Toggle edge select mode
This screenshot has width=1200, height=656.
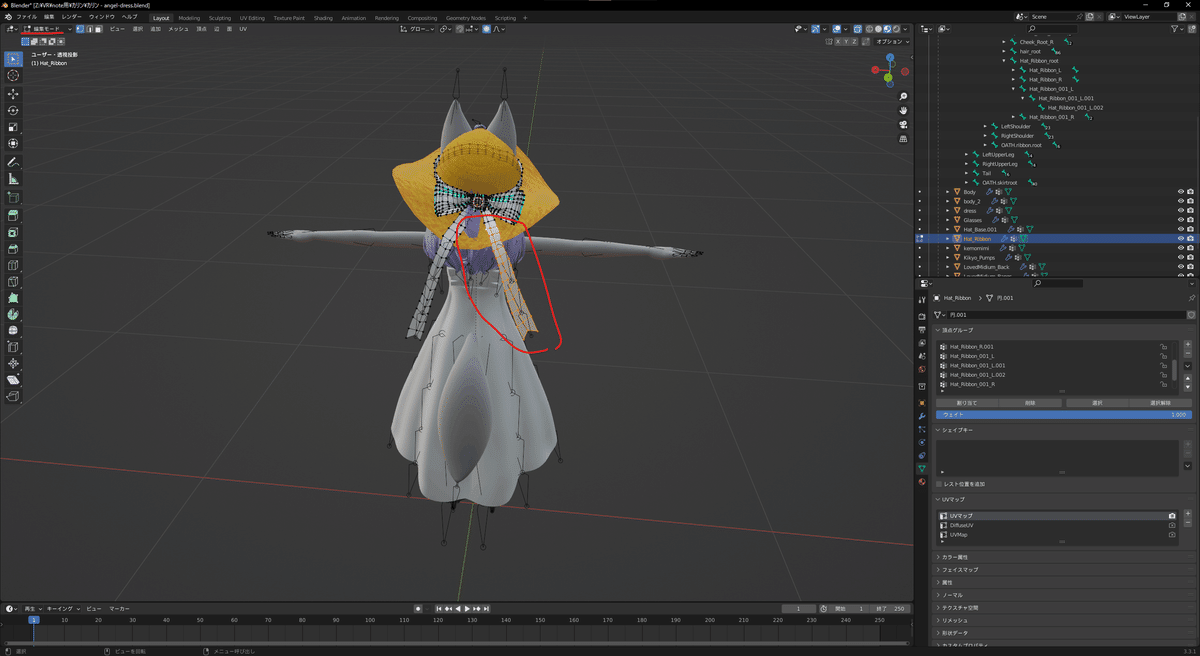click(x=89, y=29)
